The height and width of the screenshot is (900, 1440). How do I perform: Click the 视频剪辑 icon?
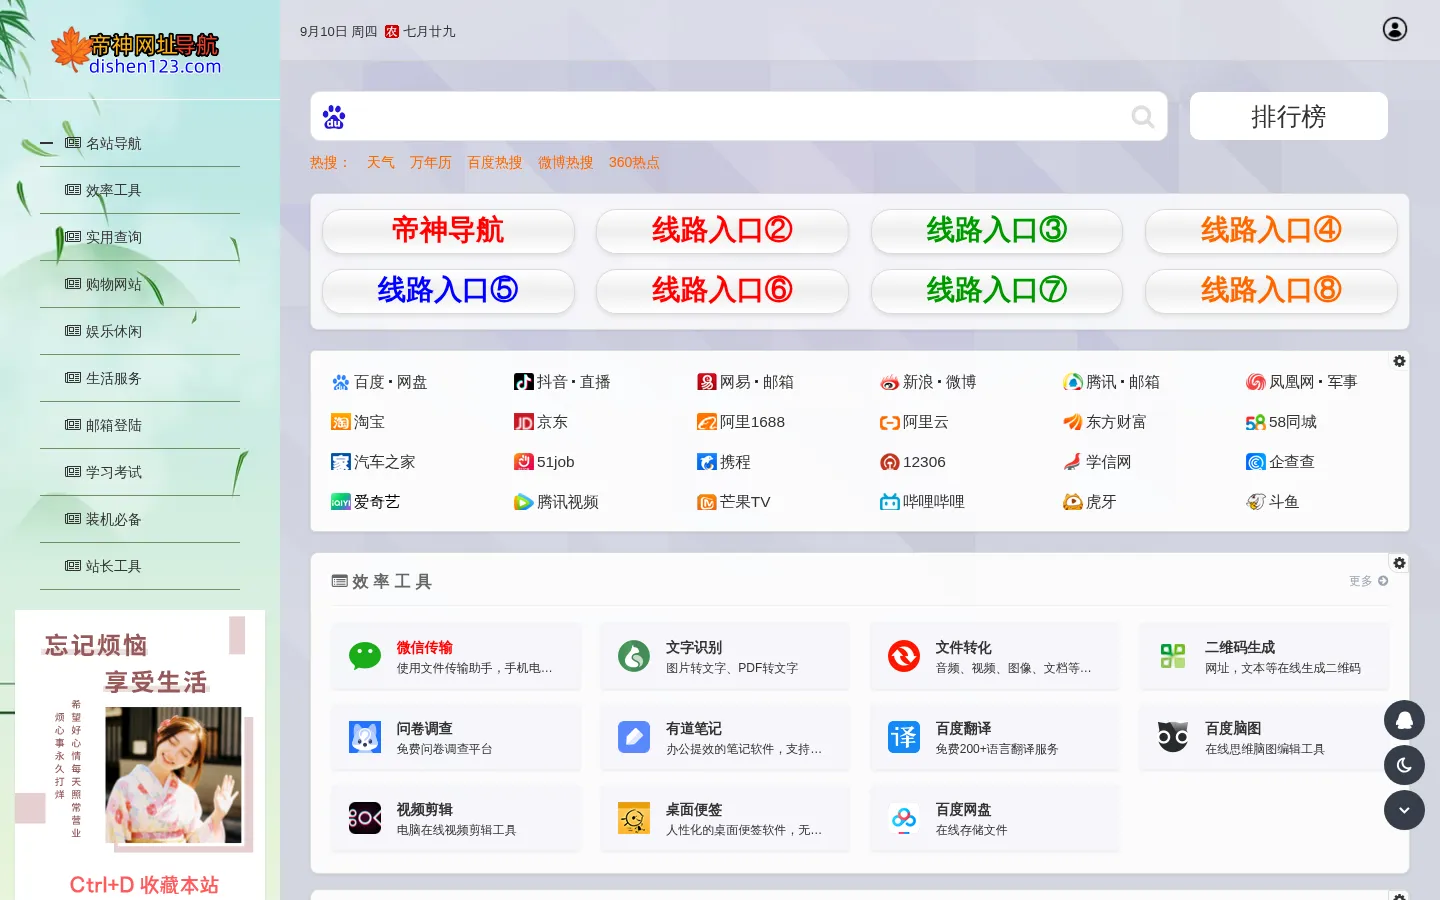pos(365,818)
